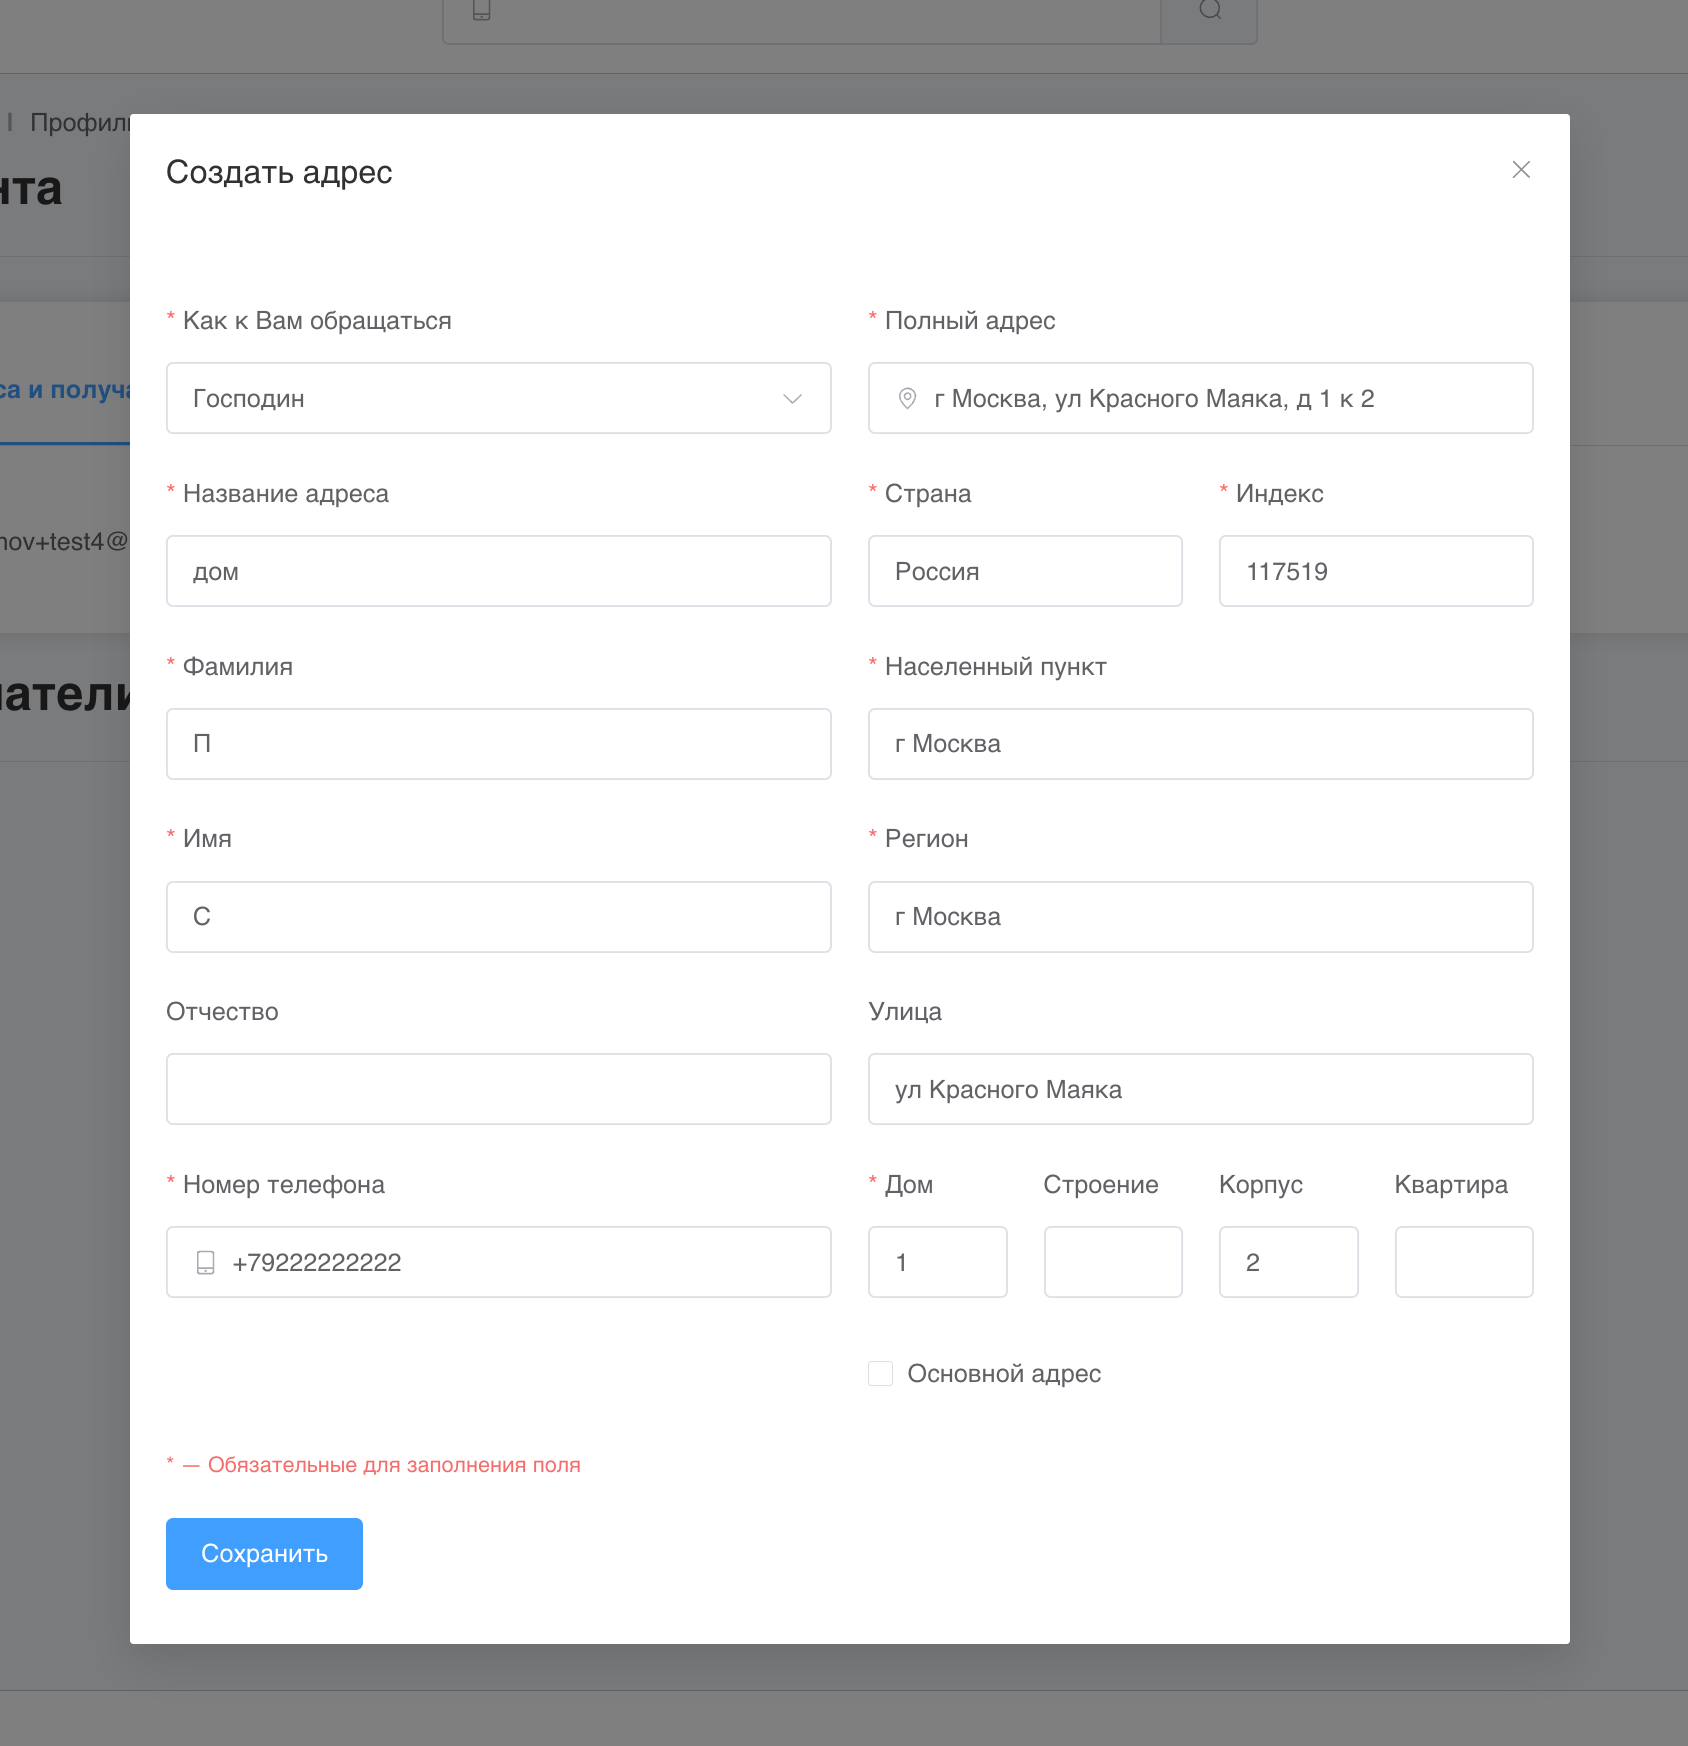
Task: Click the Имя text field
Action: pos(498,917)
